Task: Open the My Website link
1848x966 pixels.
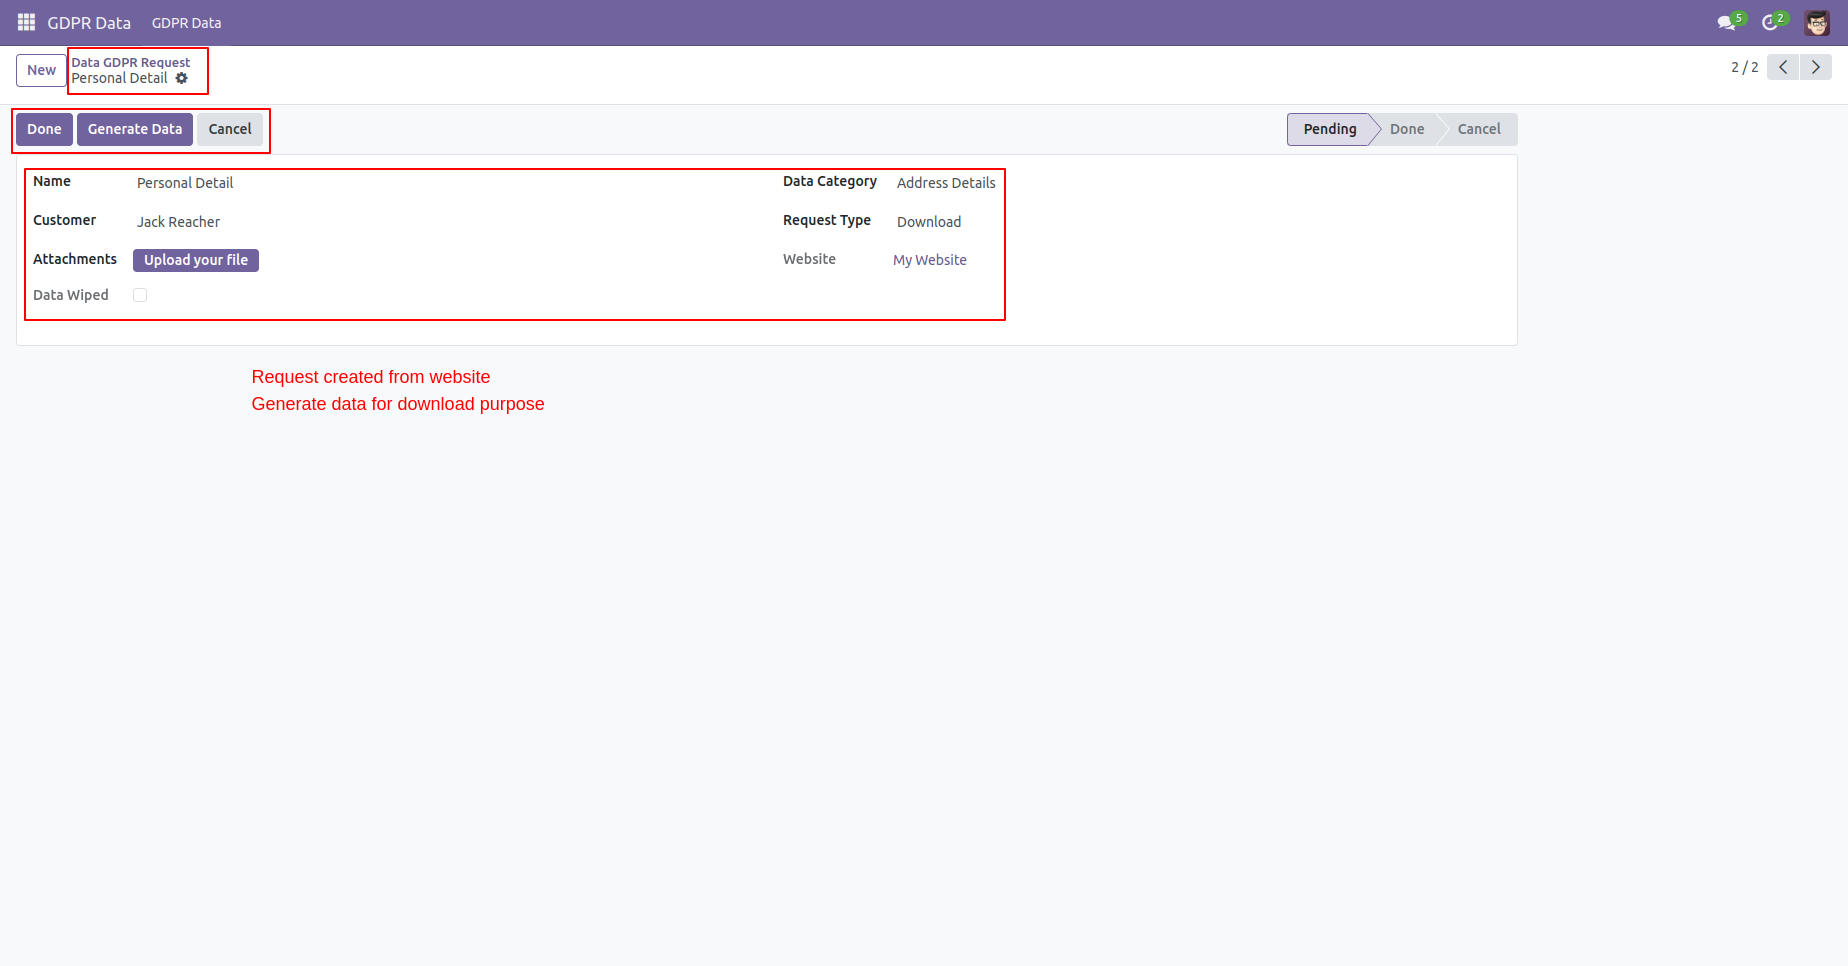Action: pyautogui.click(x=930, y=260)
